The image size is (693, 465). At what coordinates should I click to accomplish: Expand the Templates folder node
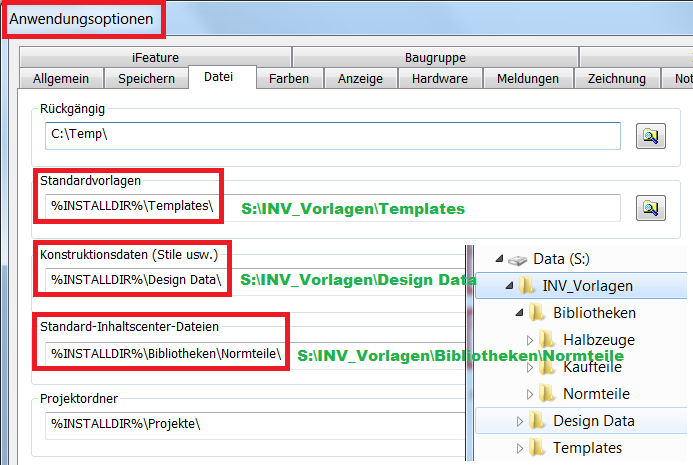(520, 448)
